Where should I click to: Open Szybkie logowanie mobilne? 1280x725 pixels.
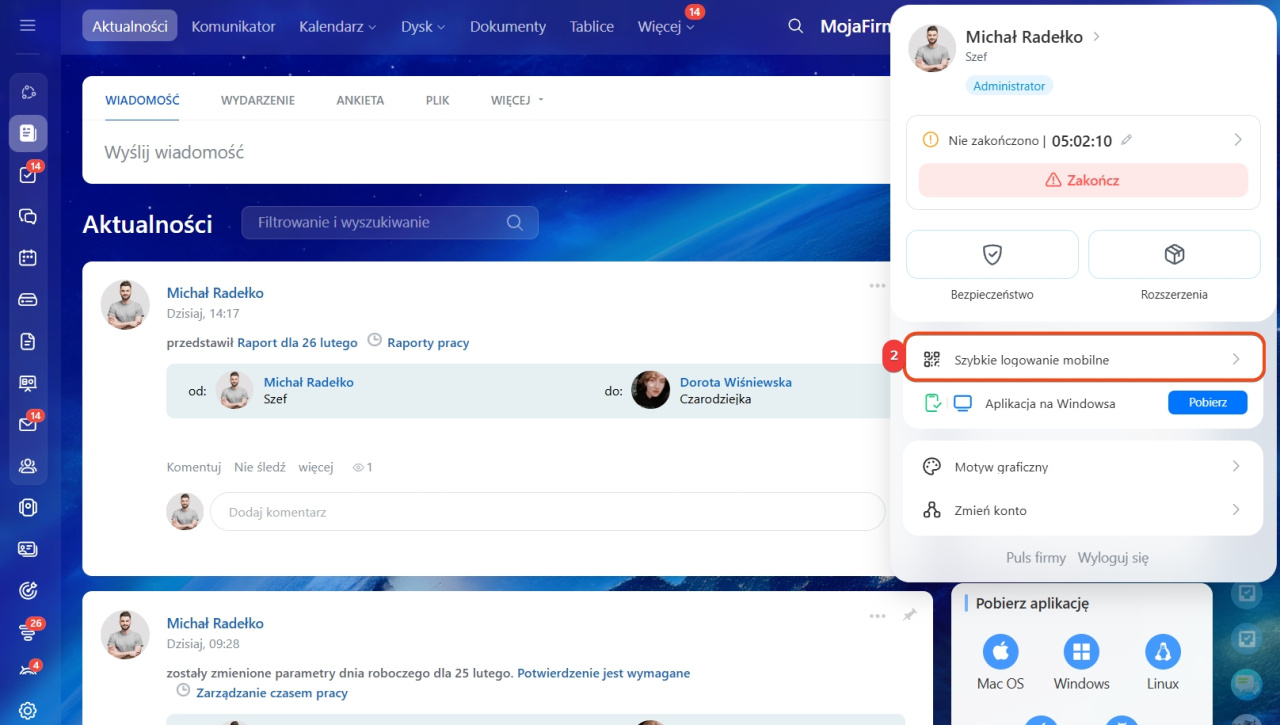click(x=1084, y=359)
